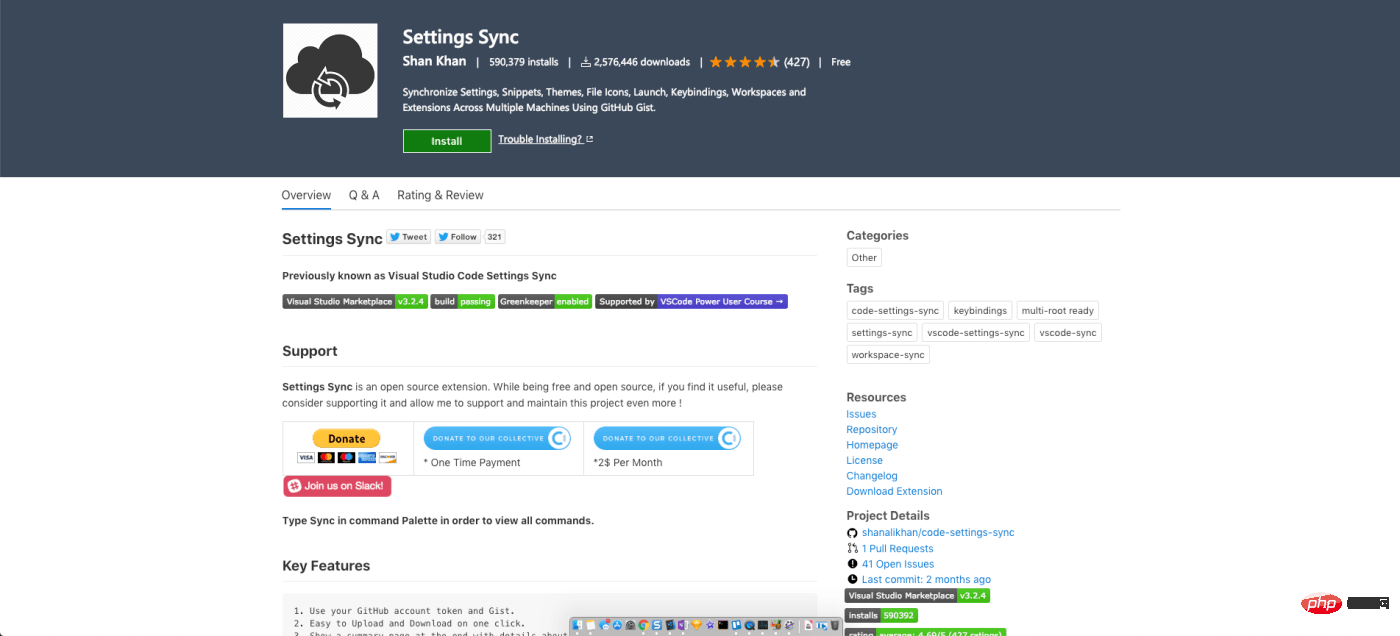Click the 590,379 installs text
Viewport: 1400px width, 636px height.
click(x=524, y=62)
